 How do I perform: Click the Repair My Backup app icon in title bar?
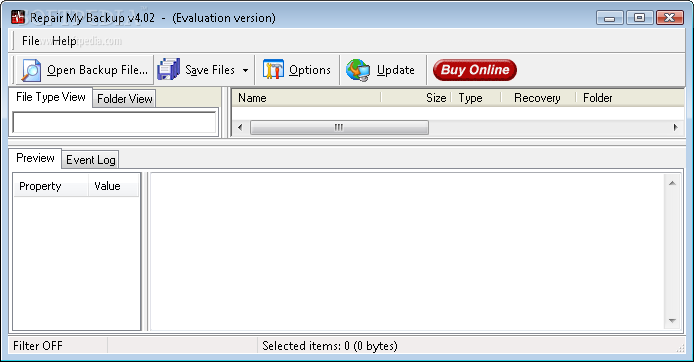click(18, 17)
